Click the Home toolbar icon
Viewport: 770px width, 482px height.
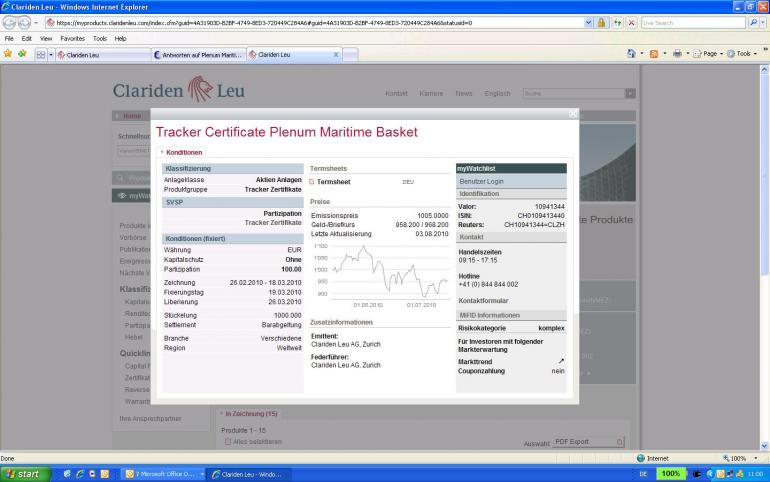pos(632,54)
